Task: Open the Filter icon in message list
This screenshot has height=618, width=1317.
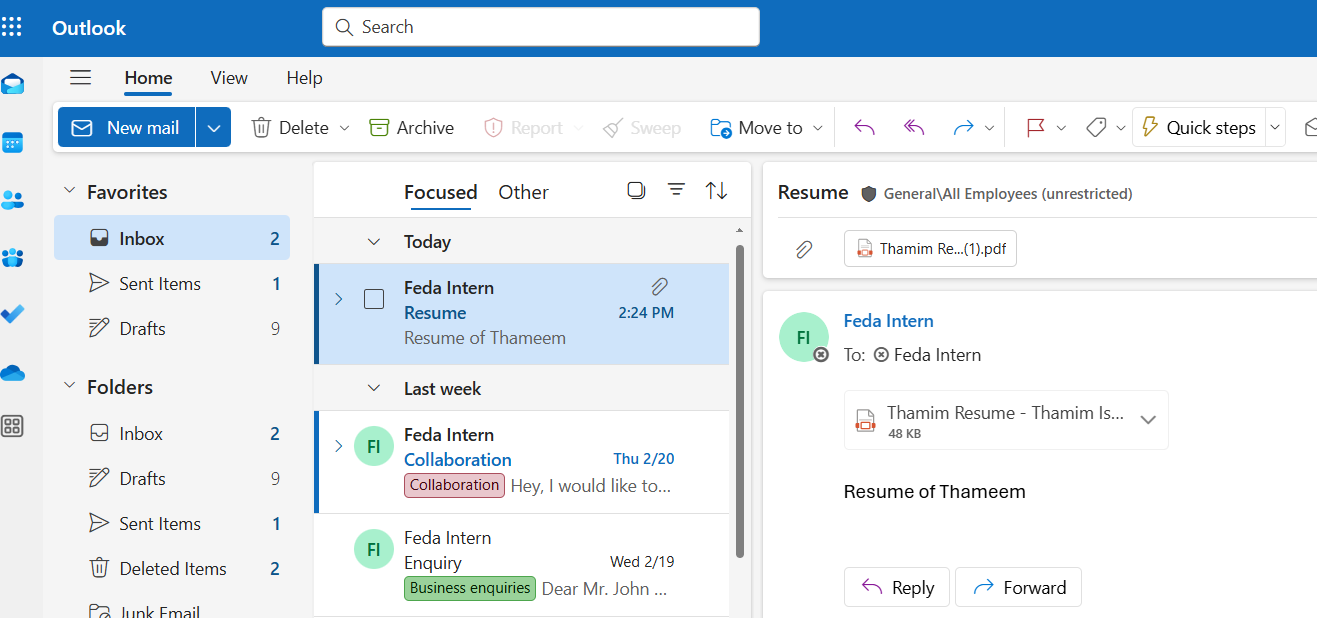Action: [676, 190]
